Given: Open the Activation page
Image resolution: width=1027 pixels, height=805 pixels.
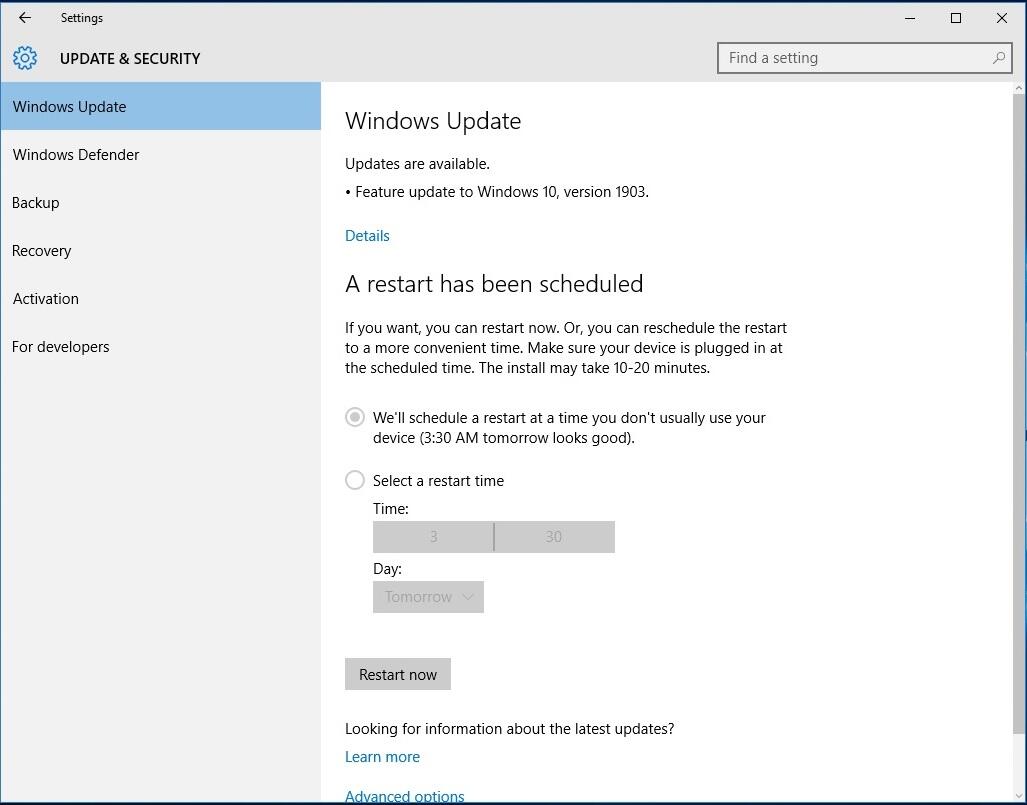Looking at the screenshot, I should coord(160,299).
